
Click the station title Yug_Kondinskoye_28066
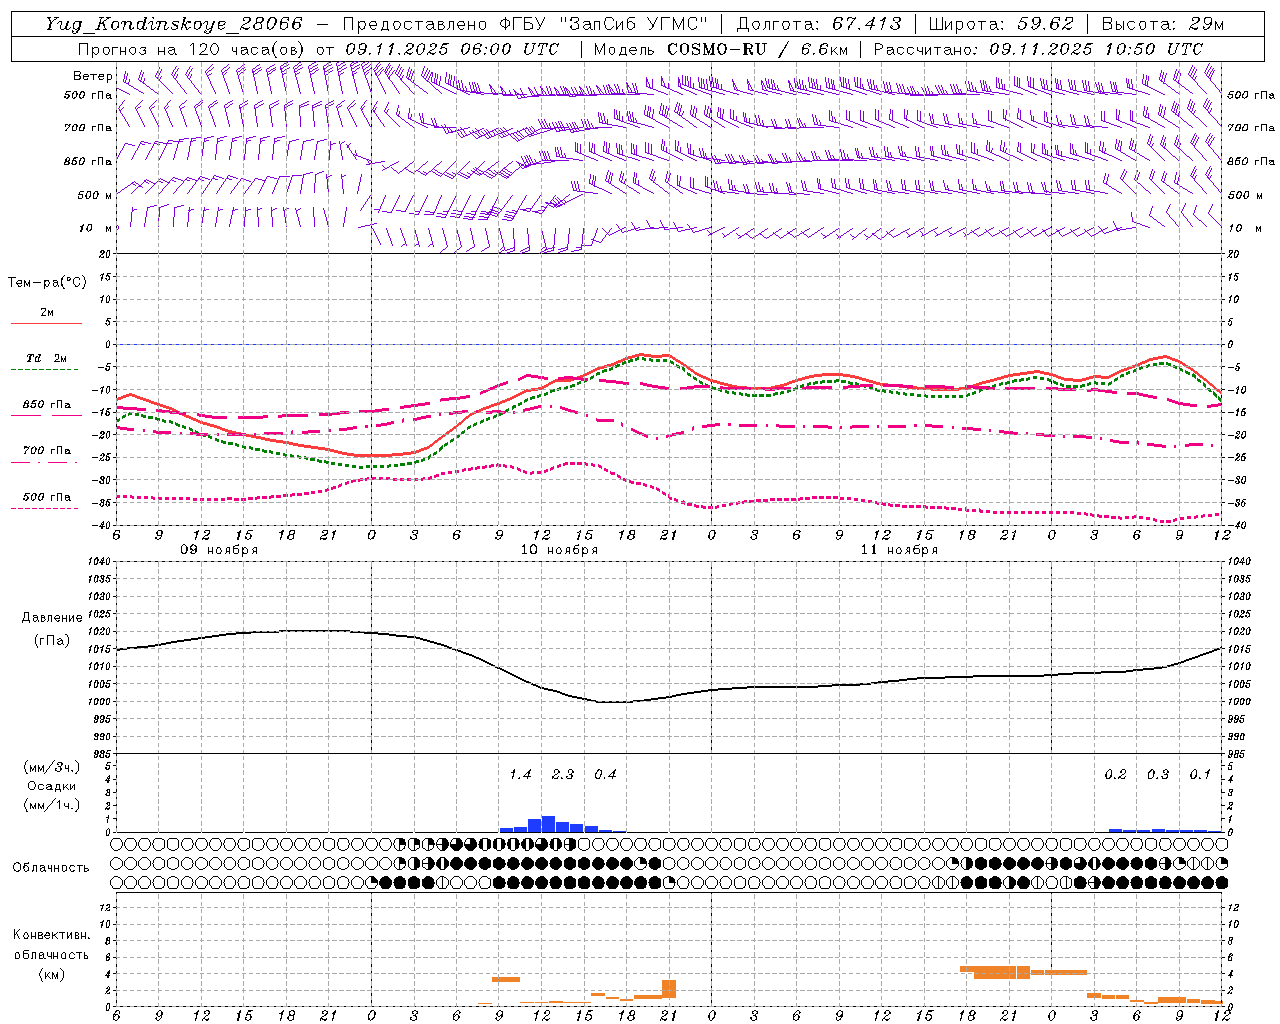pos(174,24)
